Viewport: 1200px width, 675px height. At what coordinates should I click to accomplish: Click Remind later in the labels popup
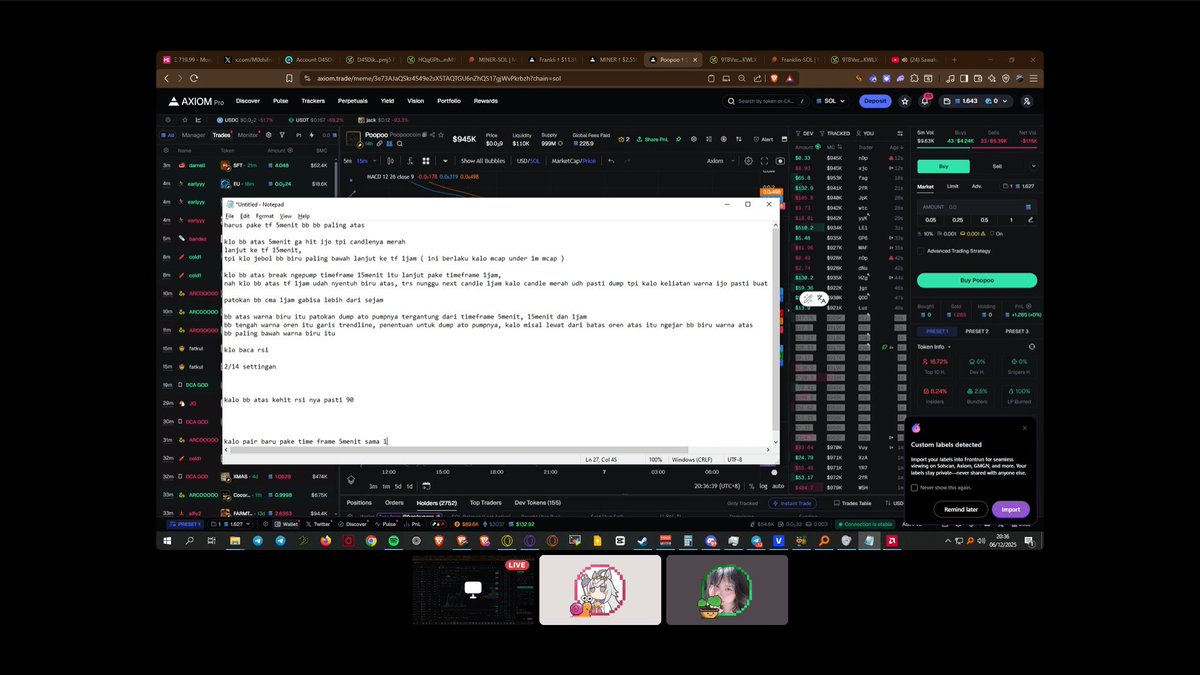click(960, 509)
